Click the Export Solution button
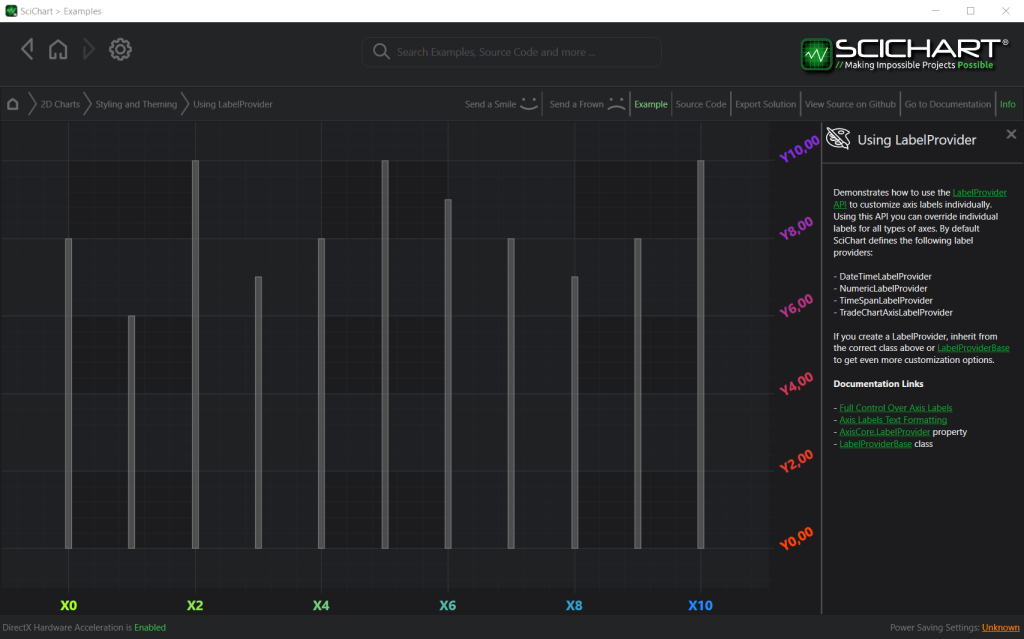The width and height of the screenshot is (1024, 639). click(765, 103)
